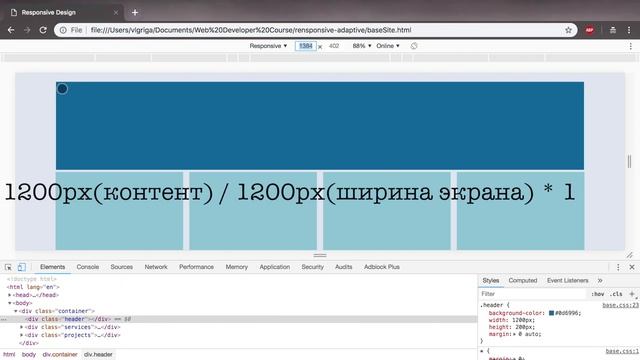640x360 pixels.
Task: Expand the head element node
Action: click(x=9, y=295)
